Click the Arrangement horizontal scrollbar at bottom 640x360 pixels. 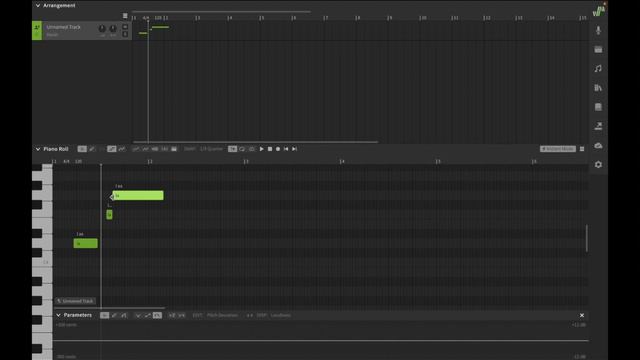tap(256, 142)
